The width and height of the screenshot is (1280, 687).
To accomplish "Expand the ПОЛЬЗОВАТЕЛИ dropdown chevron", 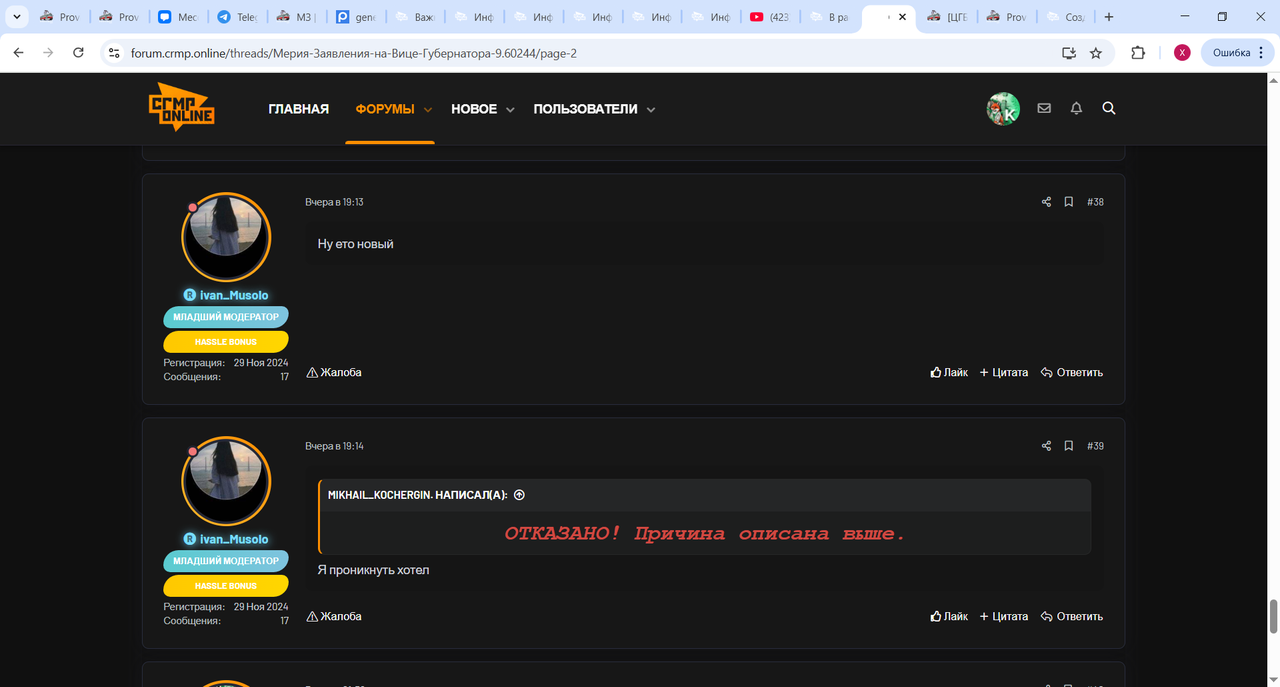I will tap(651, 110).
